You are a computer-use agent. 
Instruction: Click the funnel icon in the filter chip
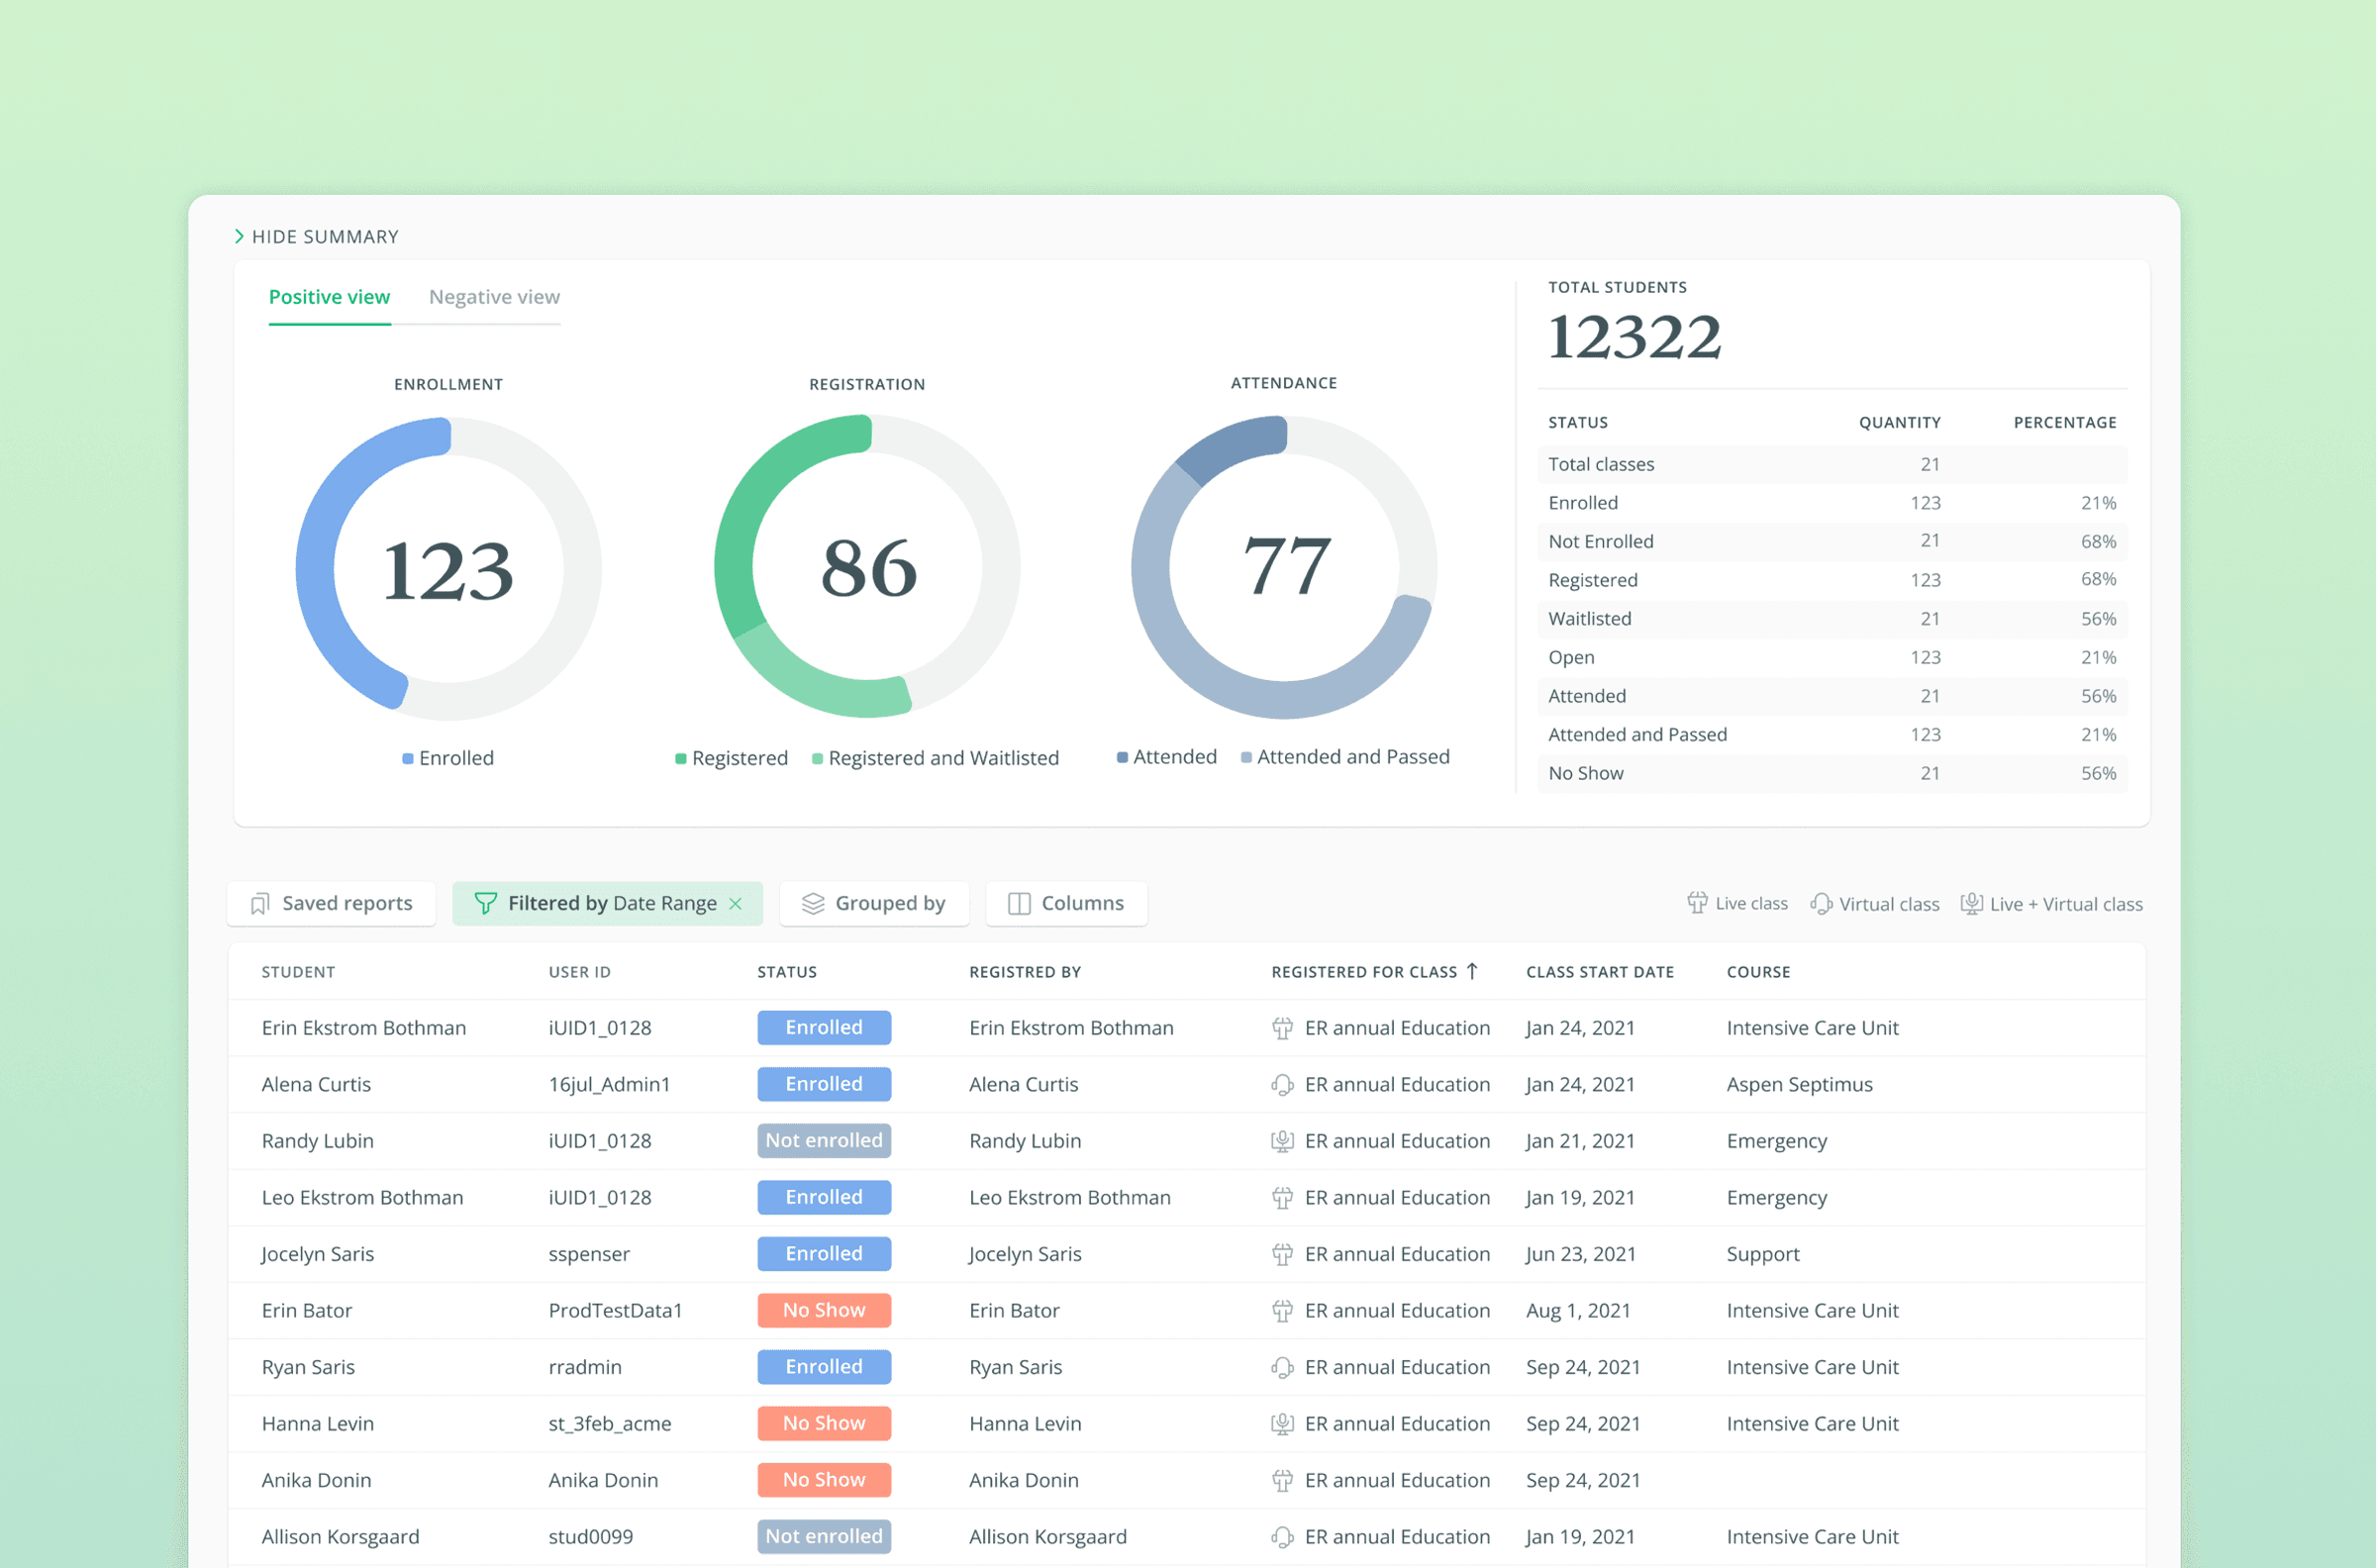[x=485, y=904]
